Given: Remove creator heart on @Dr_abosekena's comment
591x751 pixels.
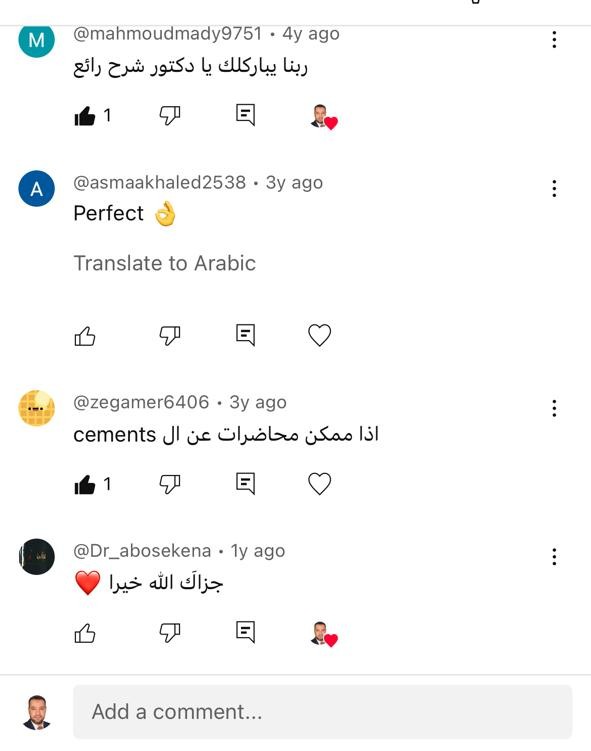Looking at the screenshot, I should click(324, 634).
